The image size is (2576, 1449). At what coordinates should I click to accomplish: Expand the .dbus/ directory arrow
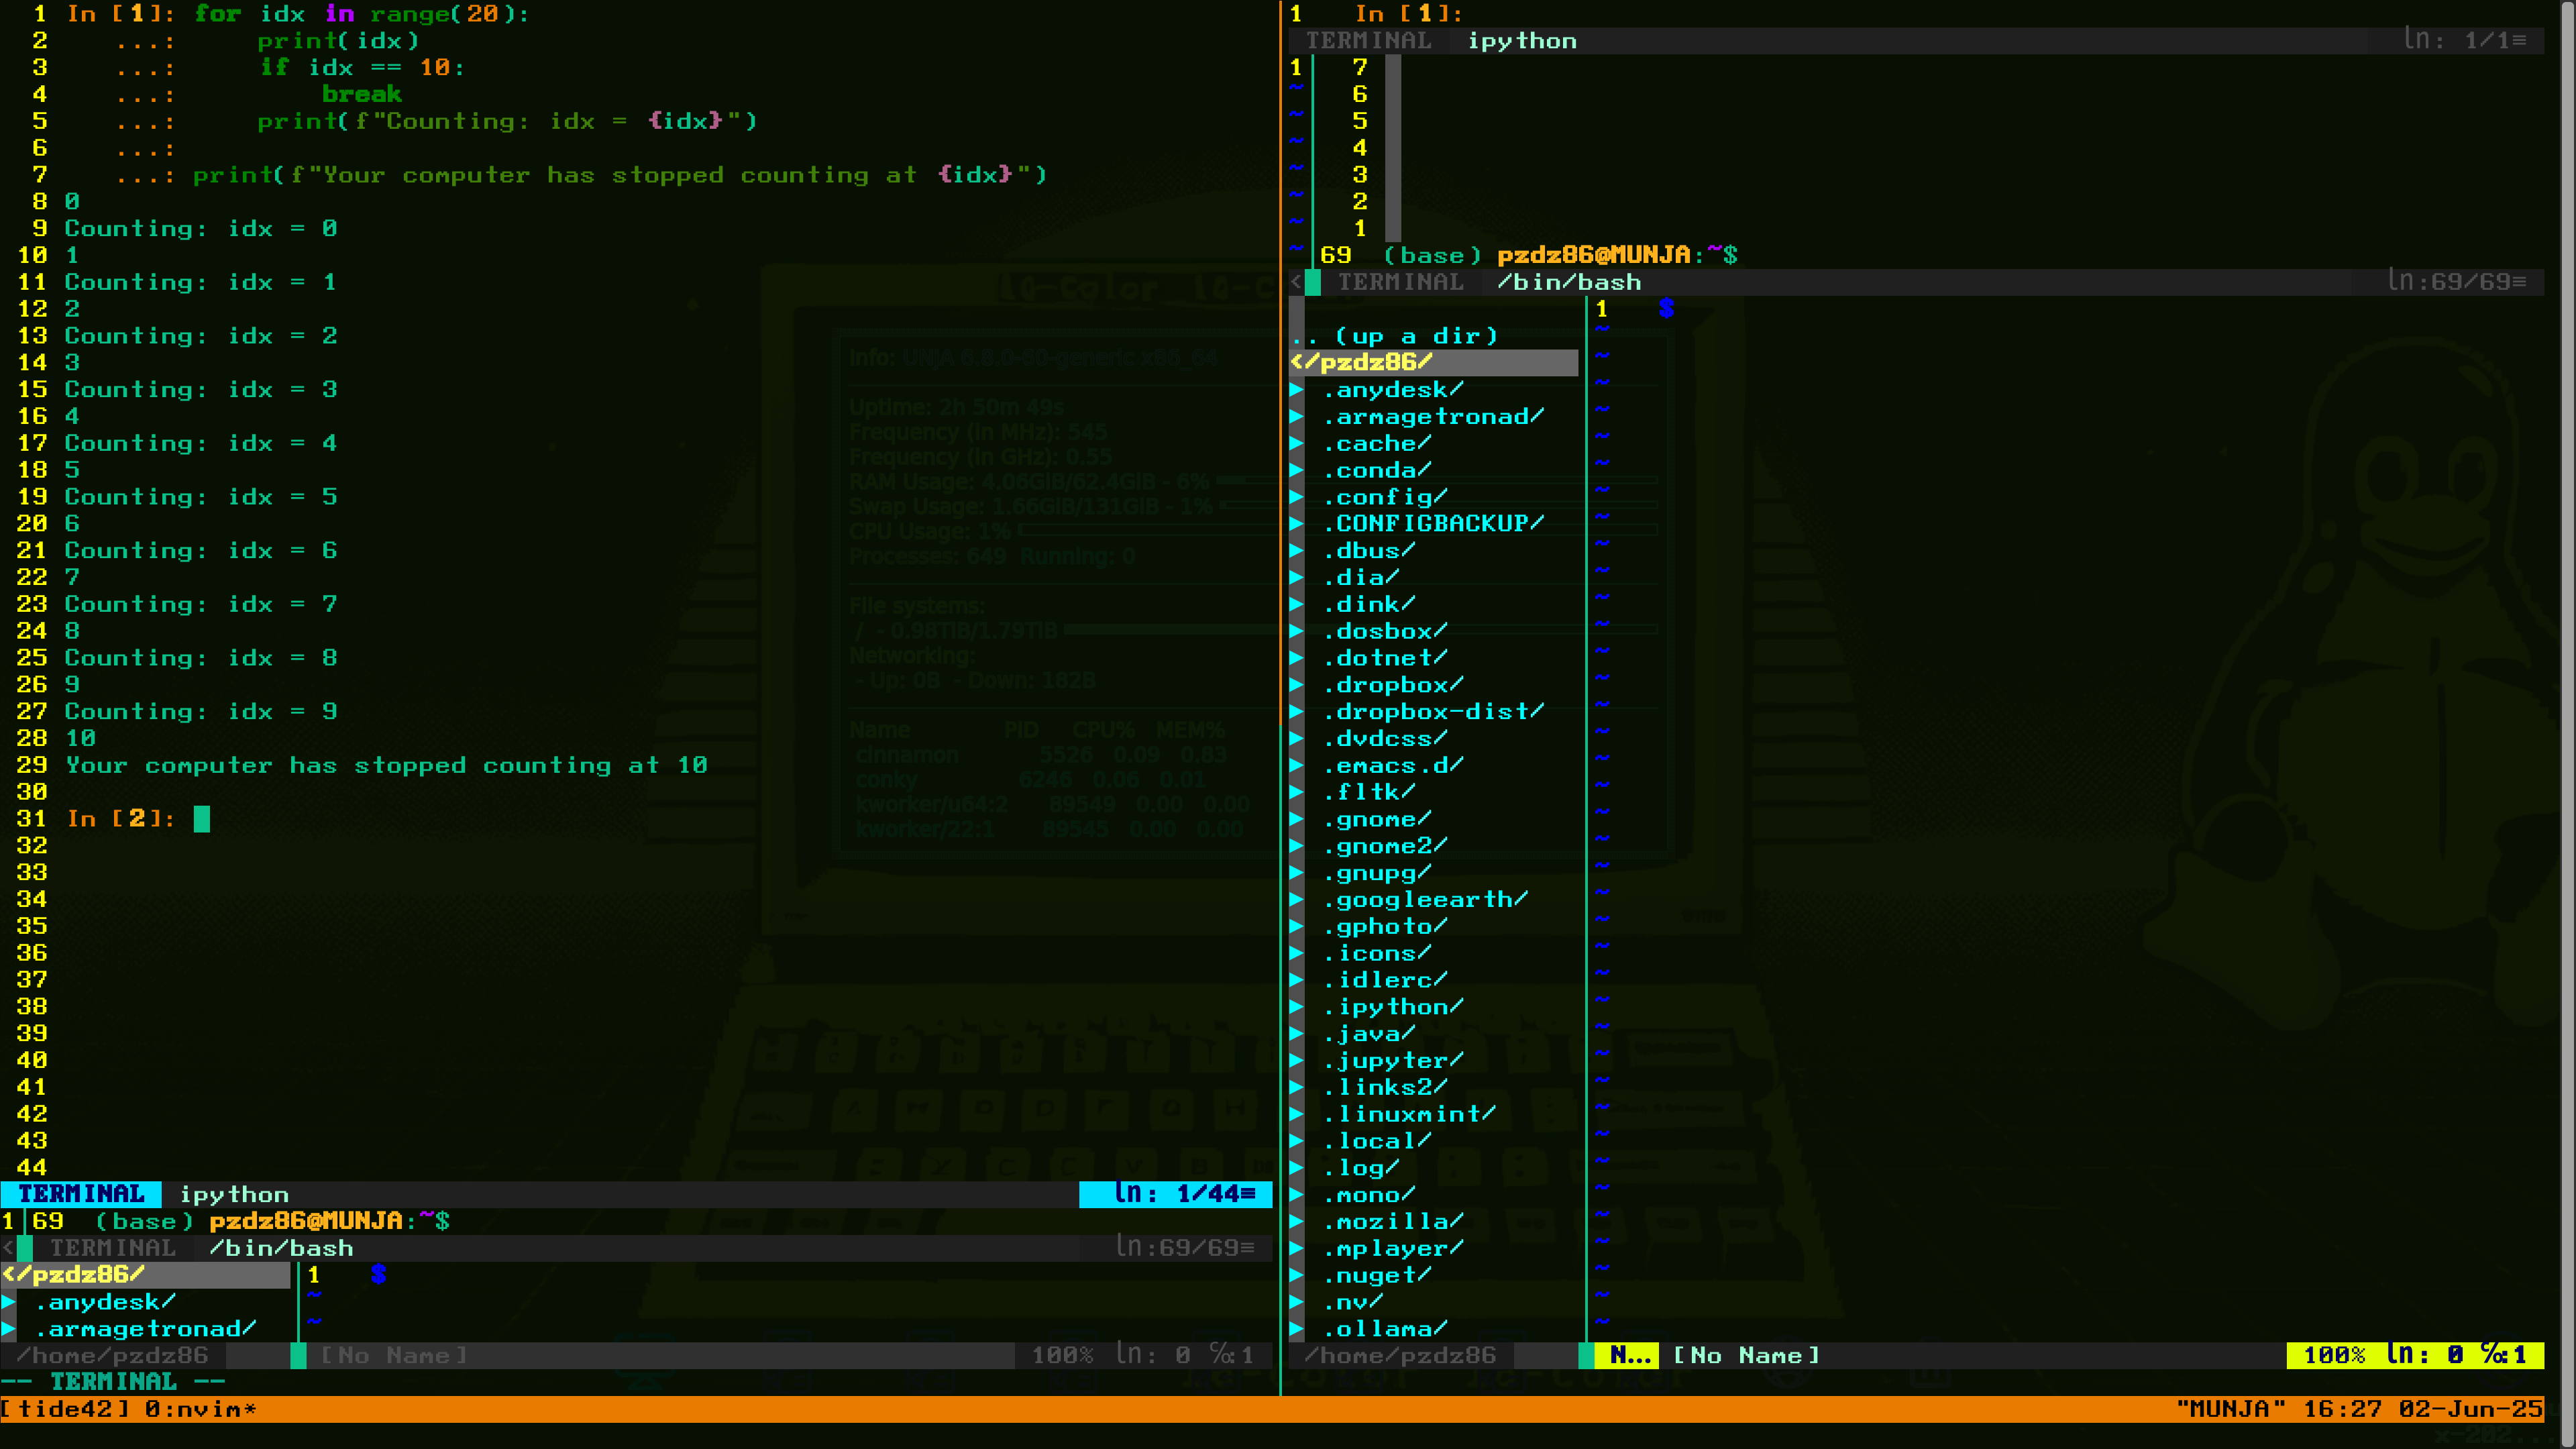coord(1297,551)
